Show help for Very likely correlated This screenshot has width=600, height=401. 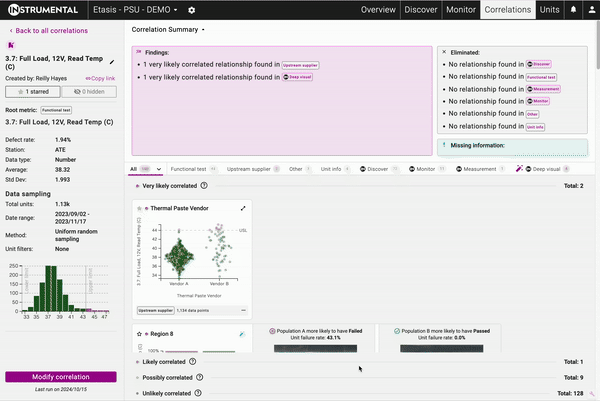pos(204,186)
